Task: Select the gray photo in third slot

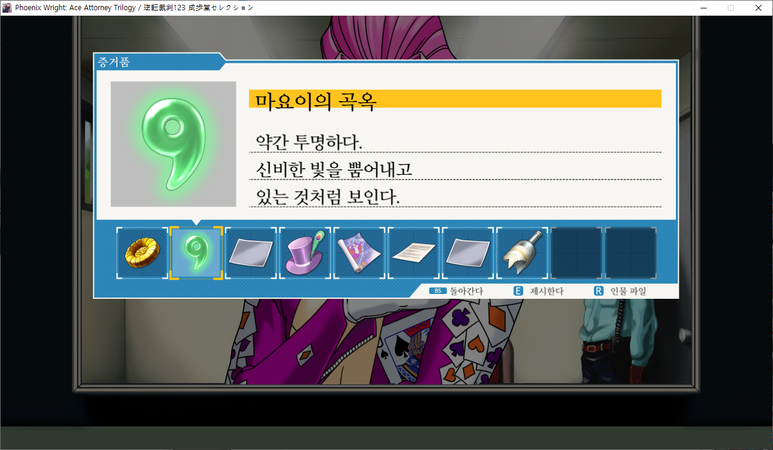Action: (250, 253)
